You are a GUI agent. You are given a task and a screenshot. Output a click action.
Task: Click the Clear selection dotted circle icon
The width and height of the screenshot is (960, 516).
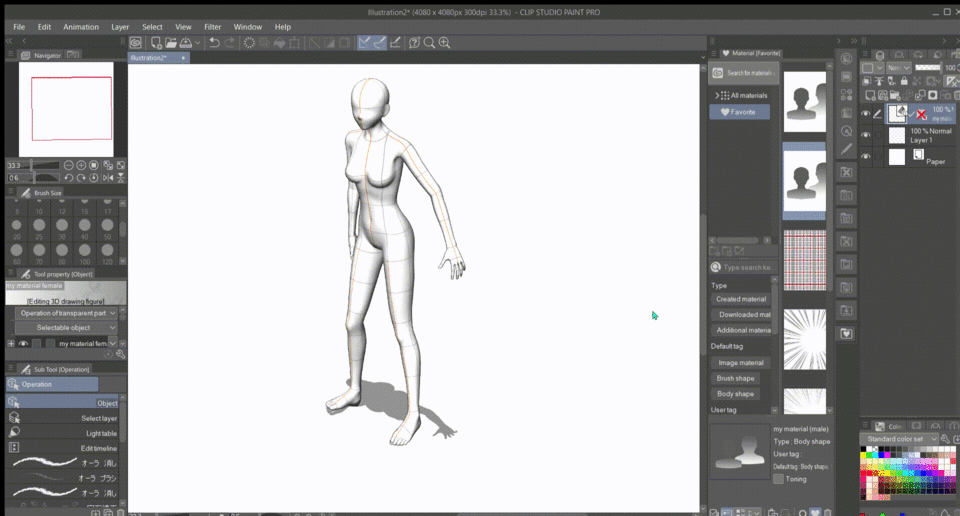click(x=249, y=43)
